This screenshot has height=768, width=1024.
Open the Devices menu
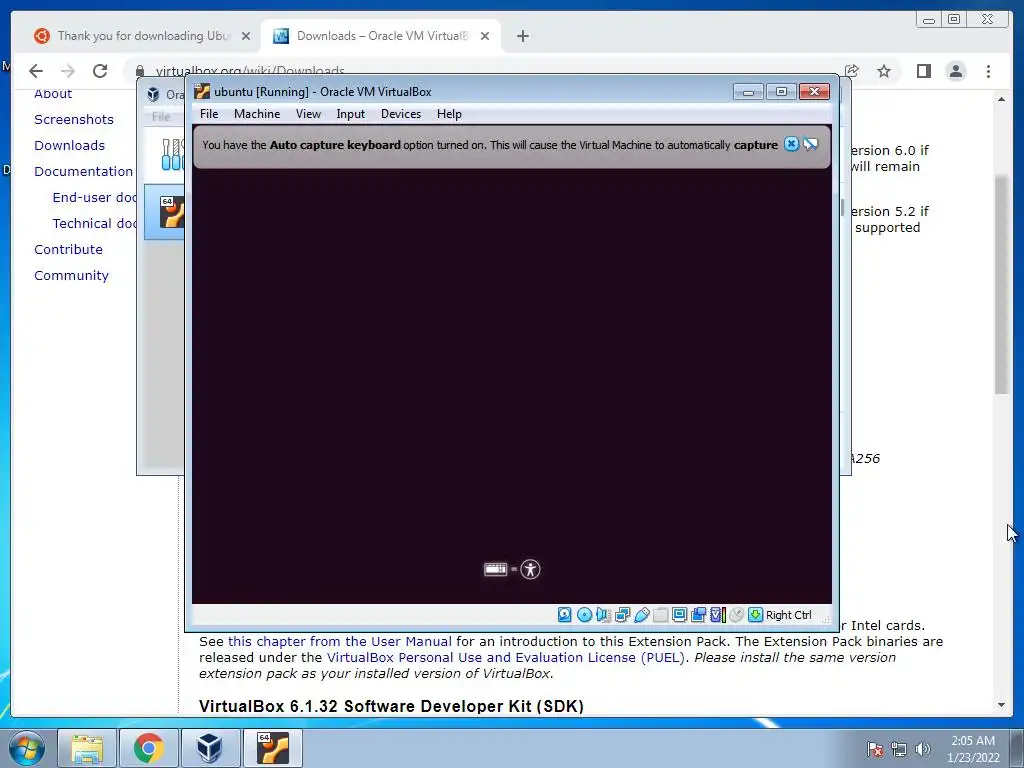(x=401, y=114)
